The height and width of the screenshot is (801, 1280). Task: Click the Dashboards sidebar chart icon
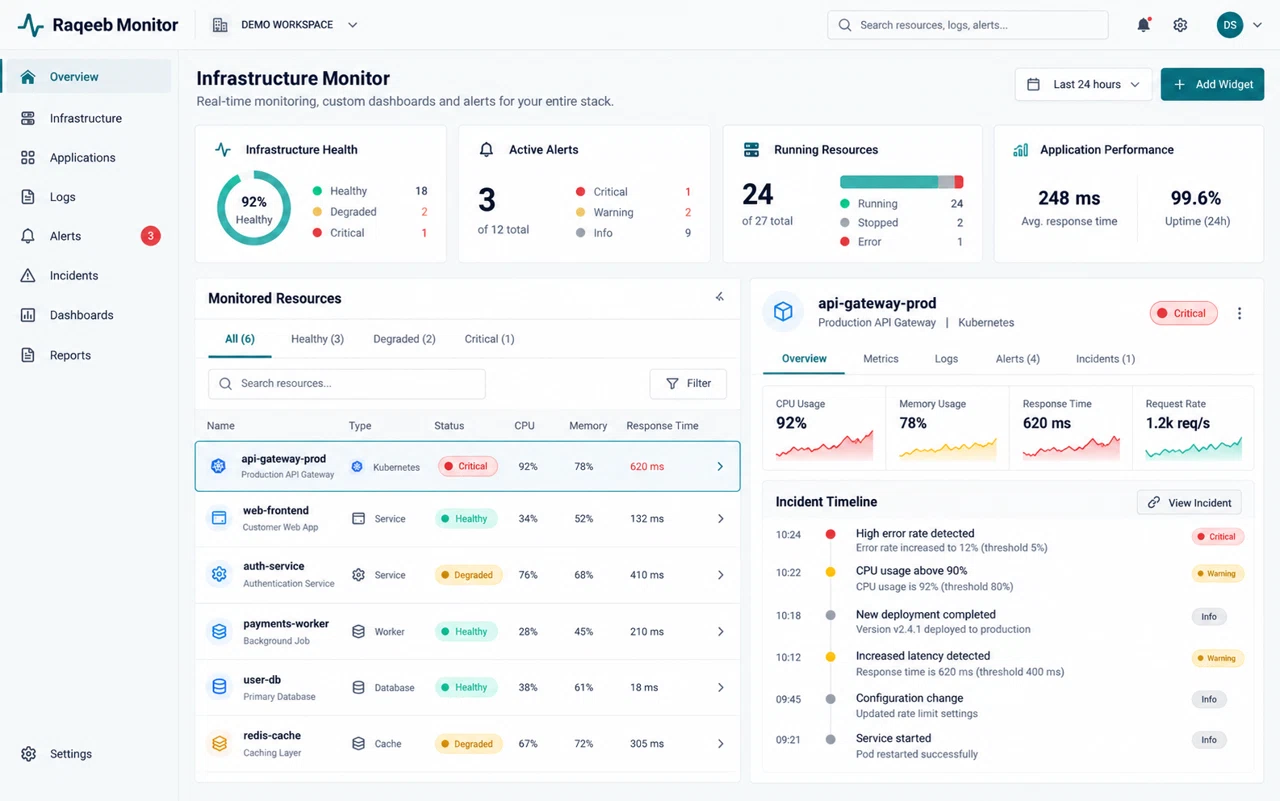coord(28,315)
